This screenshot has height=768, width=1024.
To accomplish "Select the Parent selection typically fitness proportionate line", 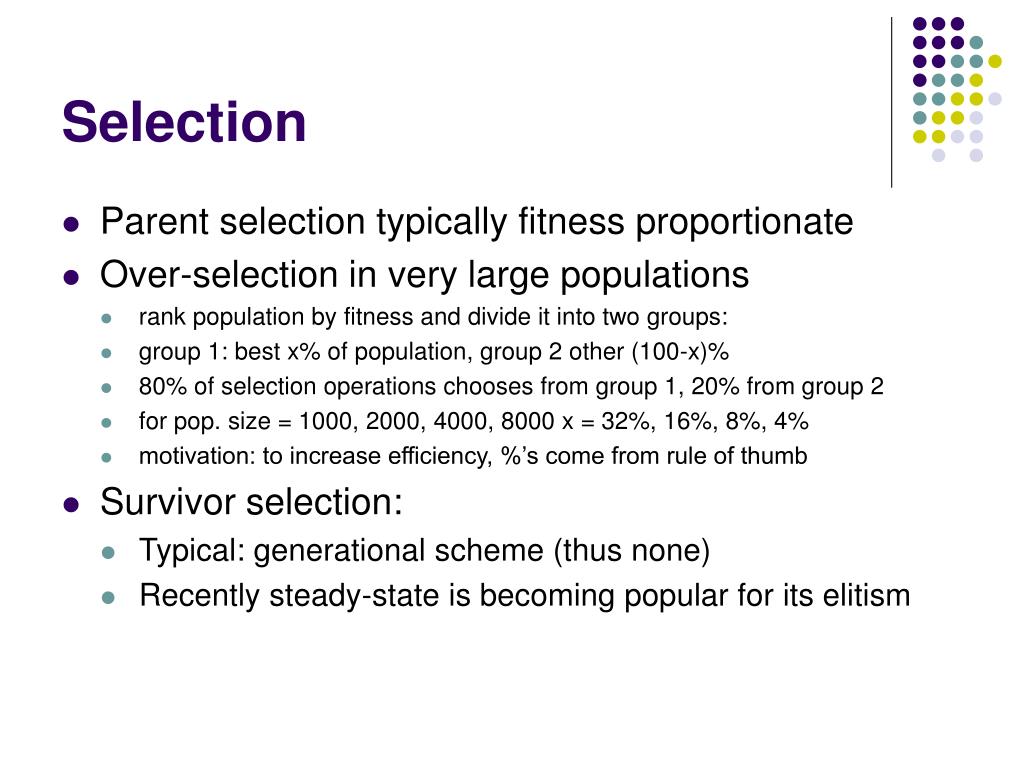I will tap(477, 222).
